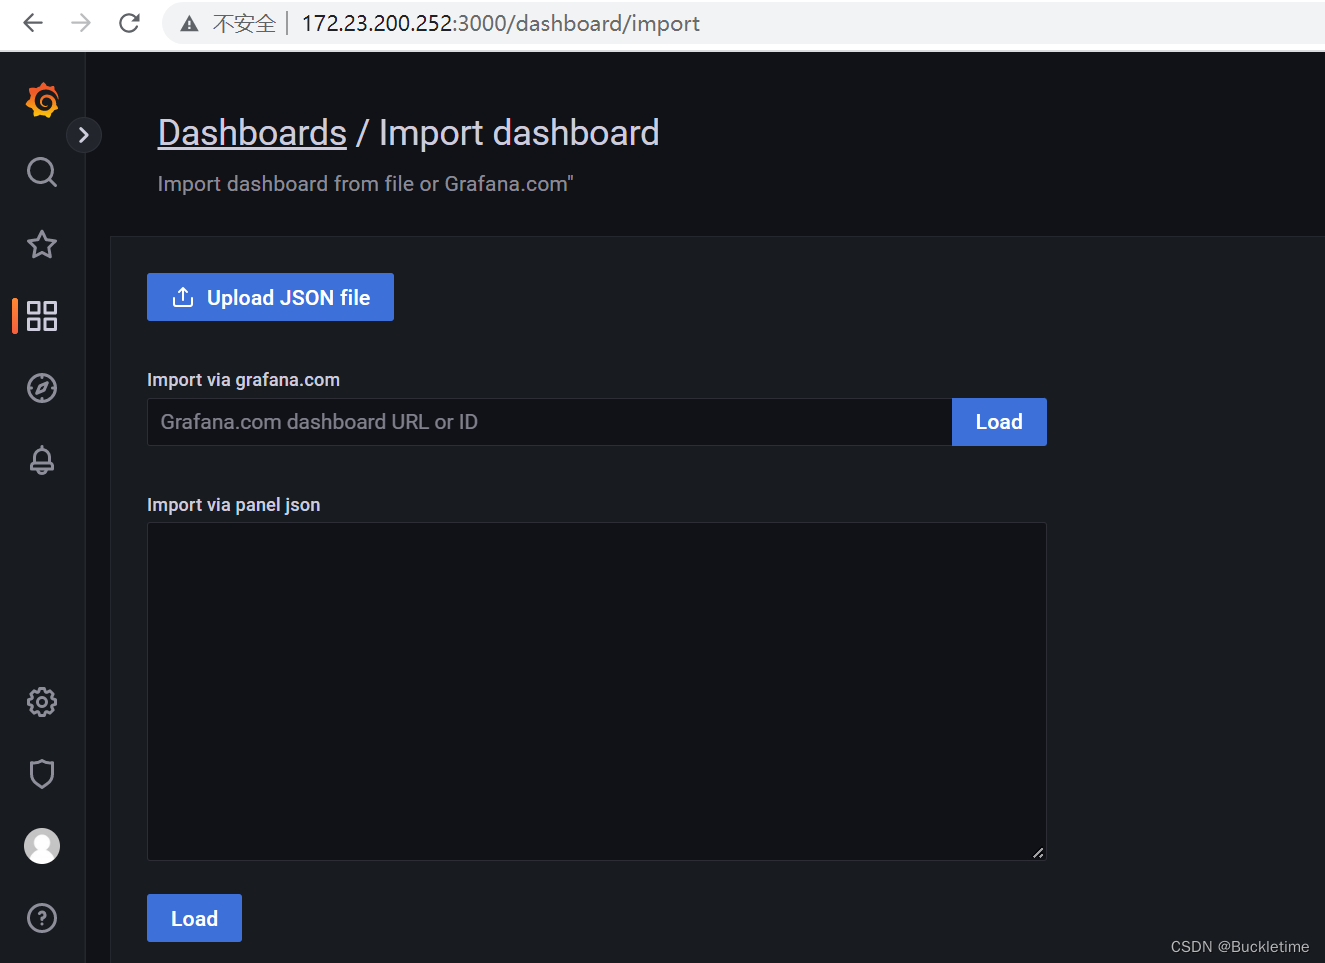Open the Starred star icon
The width and height of the screenshot is (1325, 963).
[42, 244]
